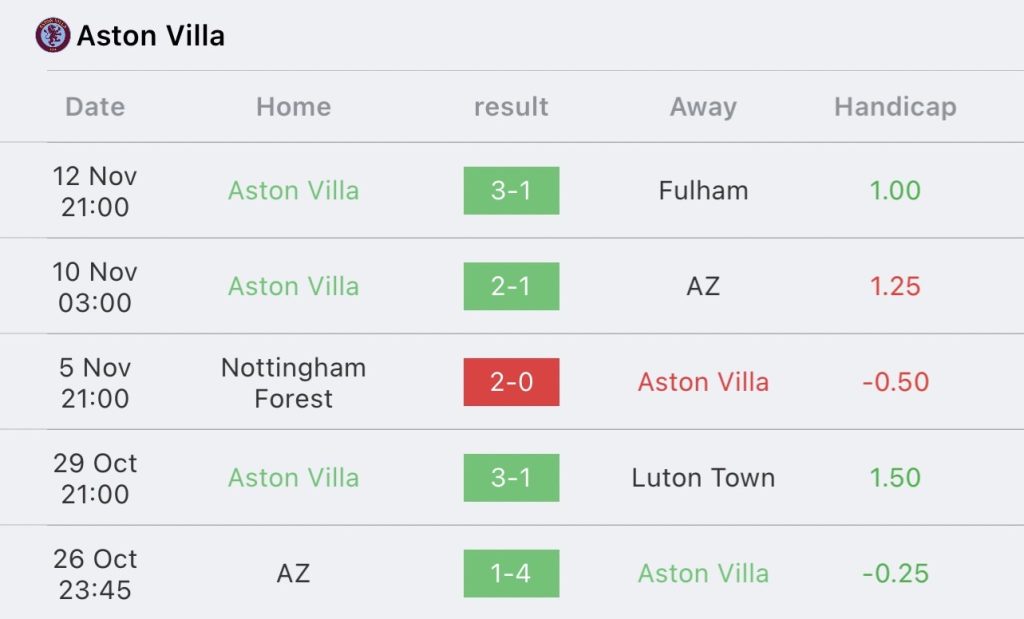Click AZ as home team on 26 Oct
The height and width of the screenshot is (619, 1024).
(293, 573)
